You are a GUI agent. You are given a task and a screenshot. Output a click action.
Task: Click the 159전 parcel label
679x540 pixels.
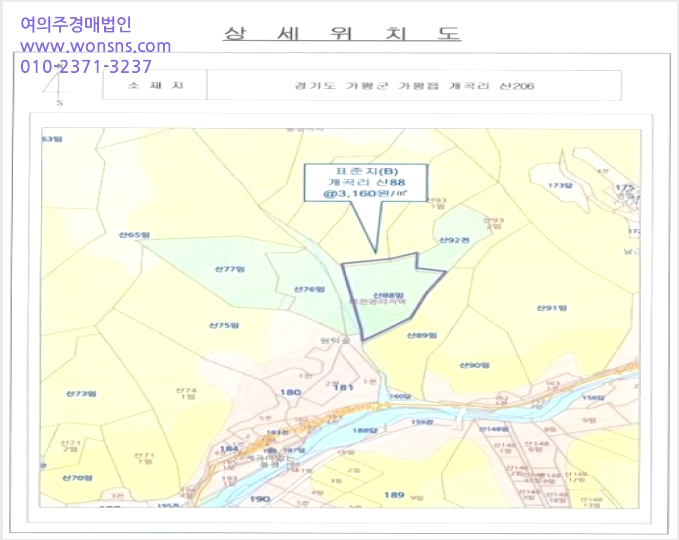click(x=422, y=422)
